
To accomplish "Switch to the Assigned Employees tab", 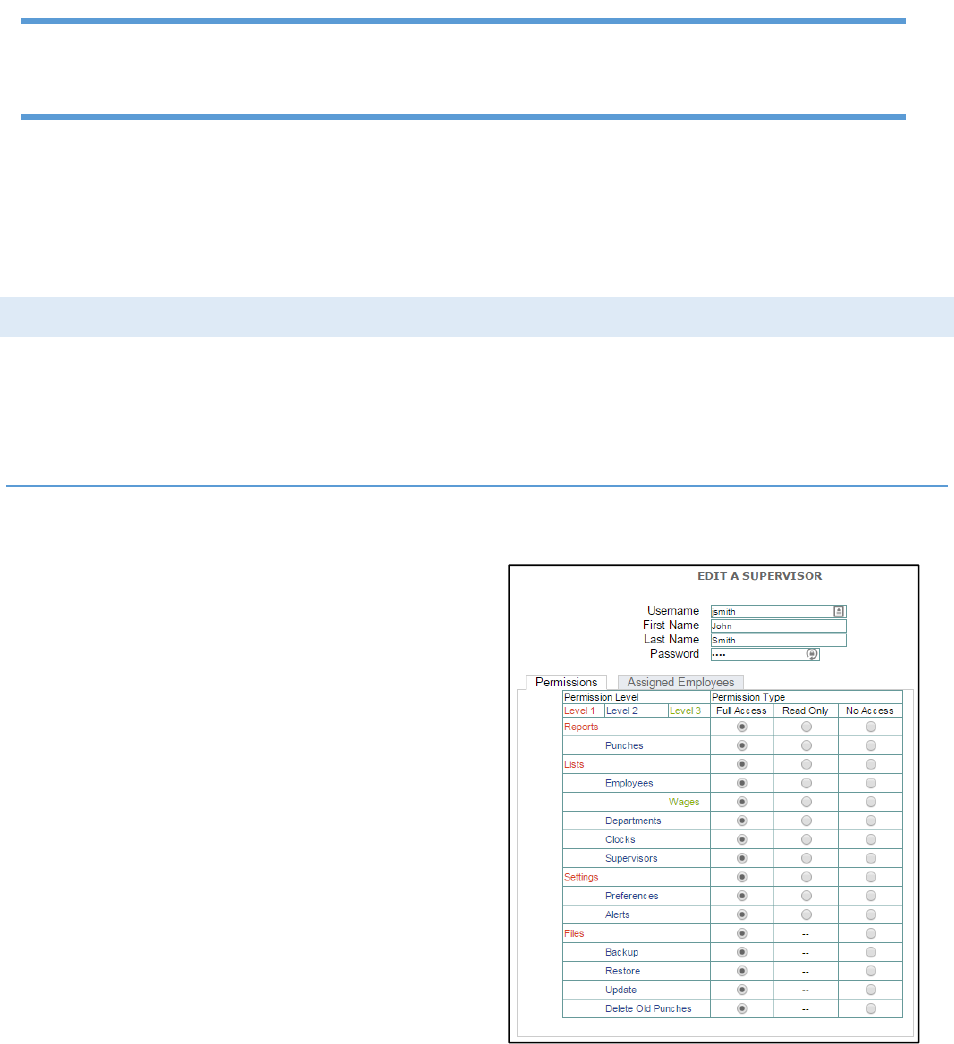I will [680, 682].
